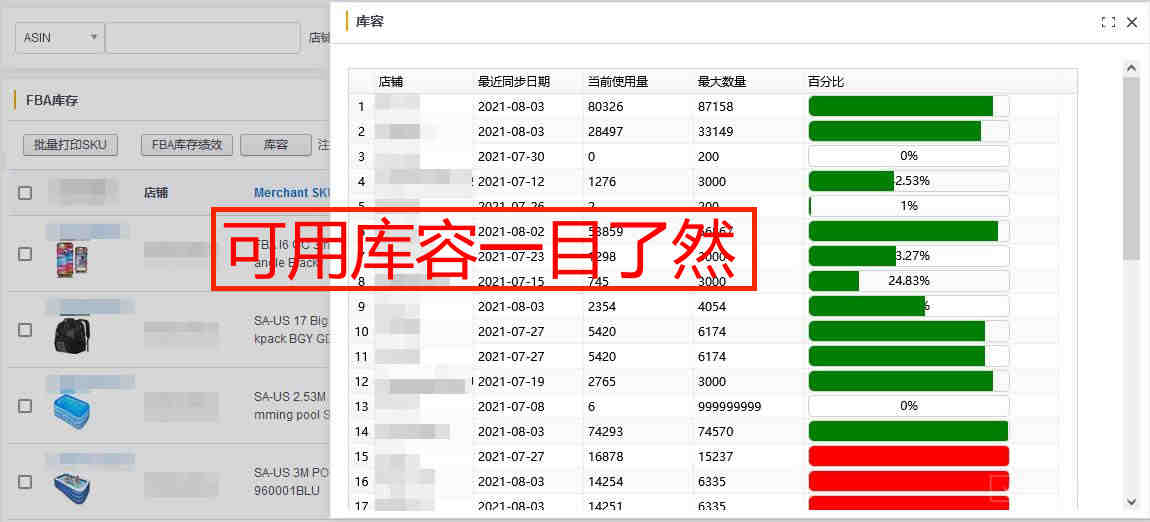Click the 批量打印SKU button
1150x522 pixels.
coord(70,145)
